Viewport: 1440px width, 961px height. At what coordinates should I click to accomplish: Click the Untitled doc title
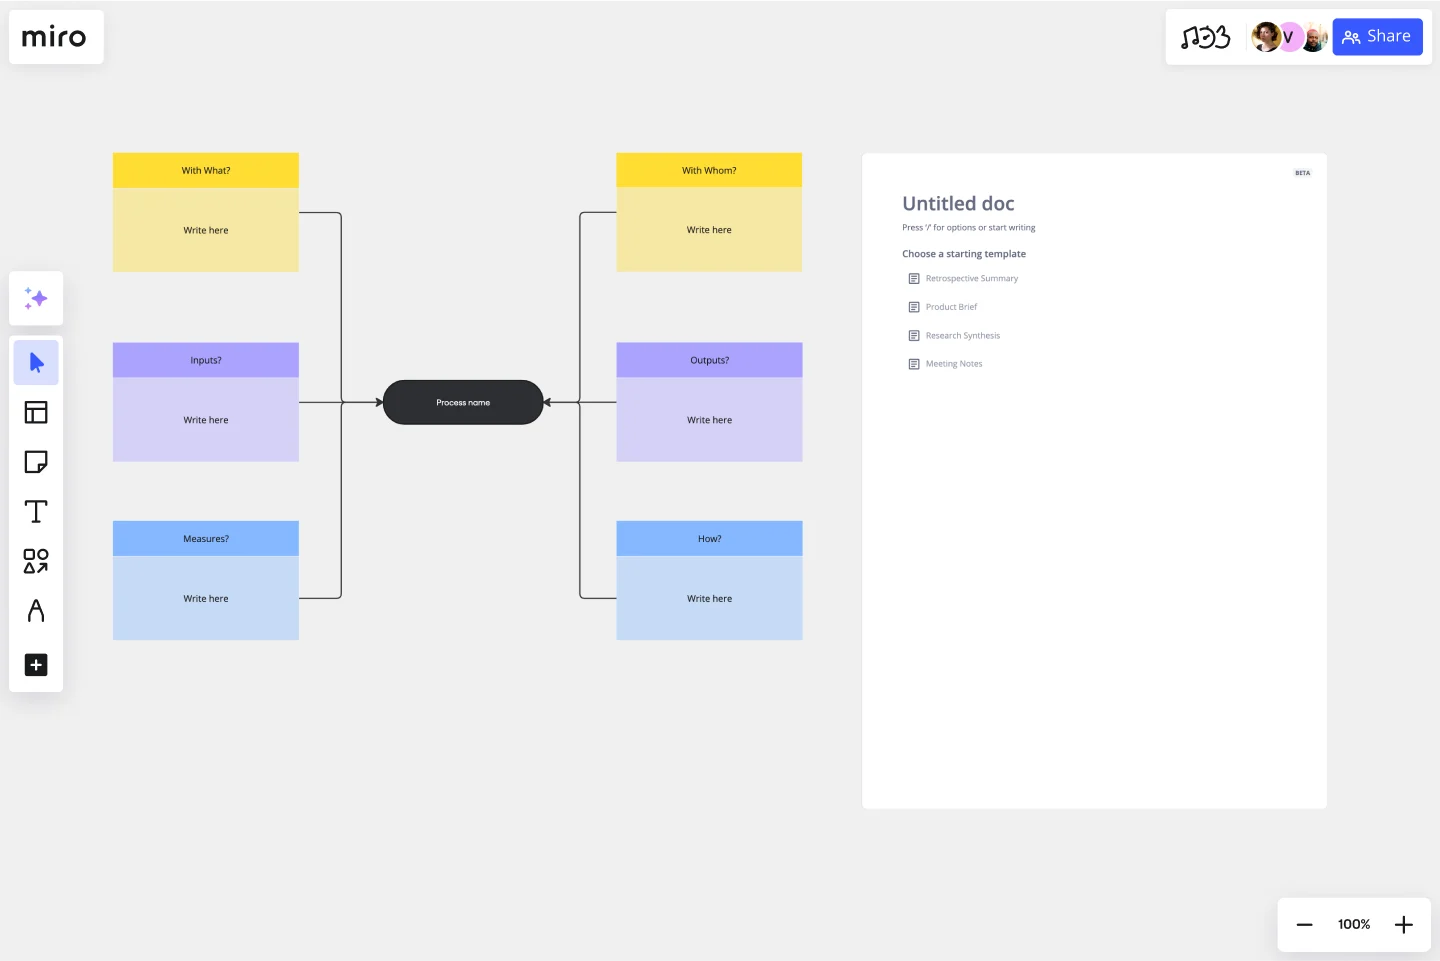[x=958, y=204]
